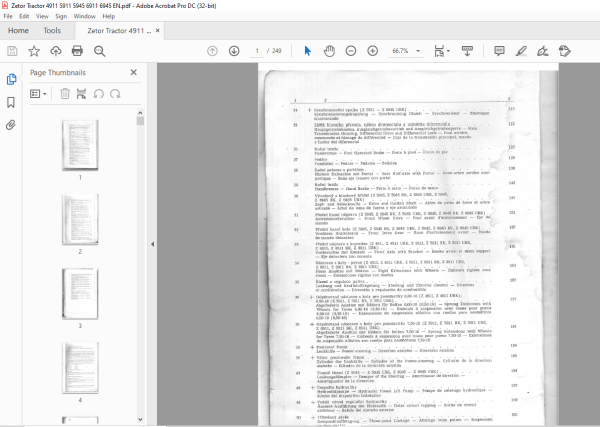Add document to starred favorites
Screen dimensions: 600x427
34,51
